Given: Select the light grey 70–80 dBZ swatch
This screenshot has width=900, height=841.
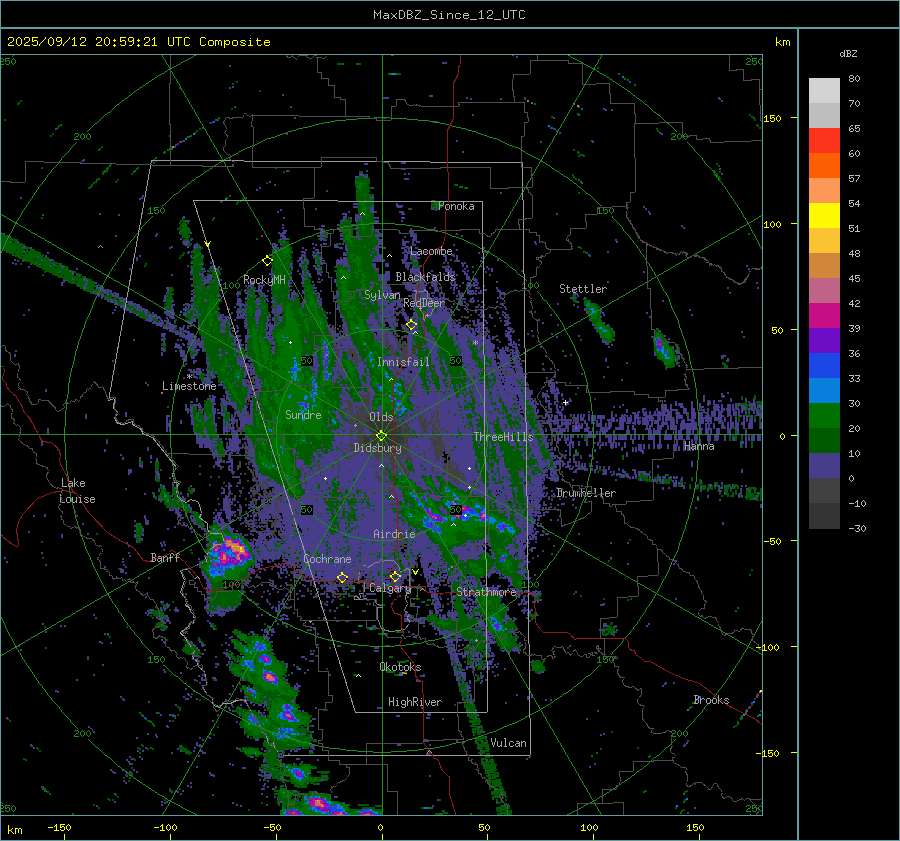Looking at the screenshot, I should click(824, 91).
